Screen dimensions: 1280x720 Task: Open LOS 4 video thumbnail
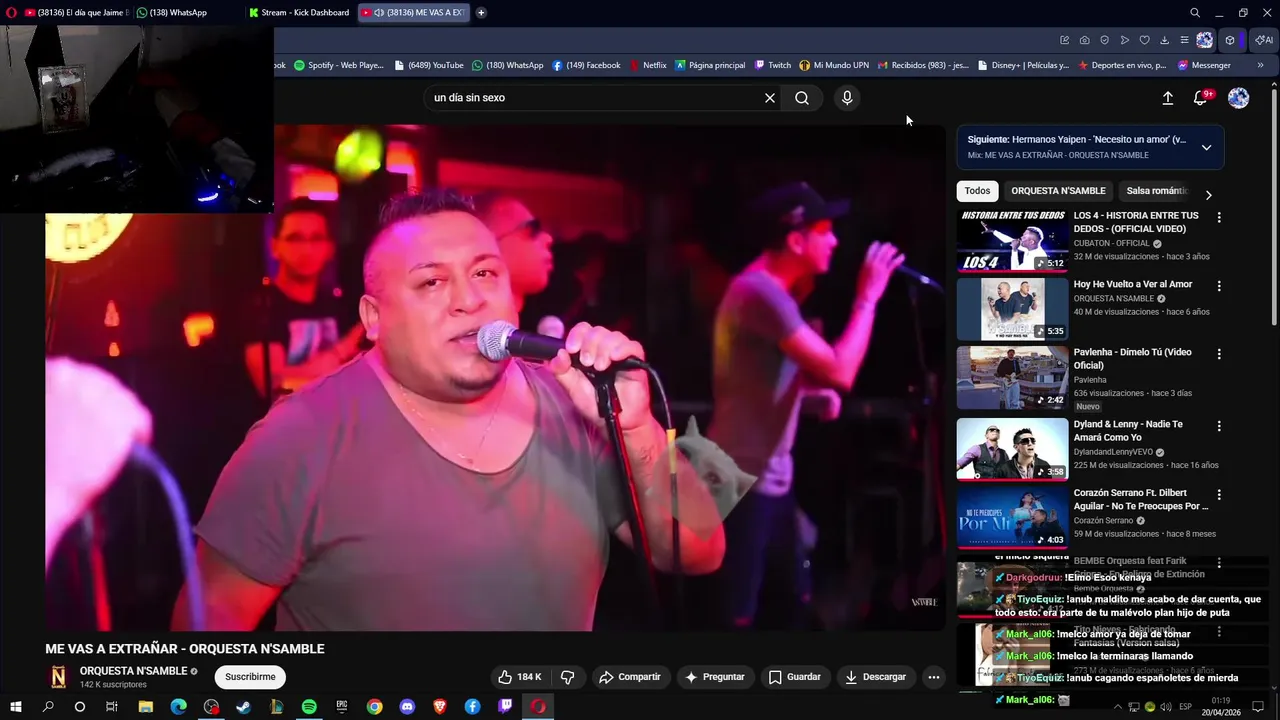[1012, 241]
